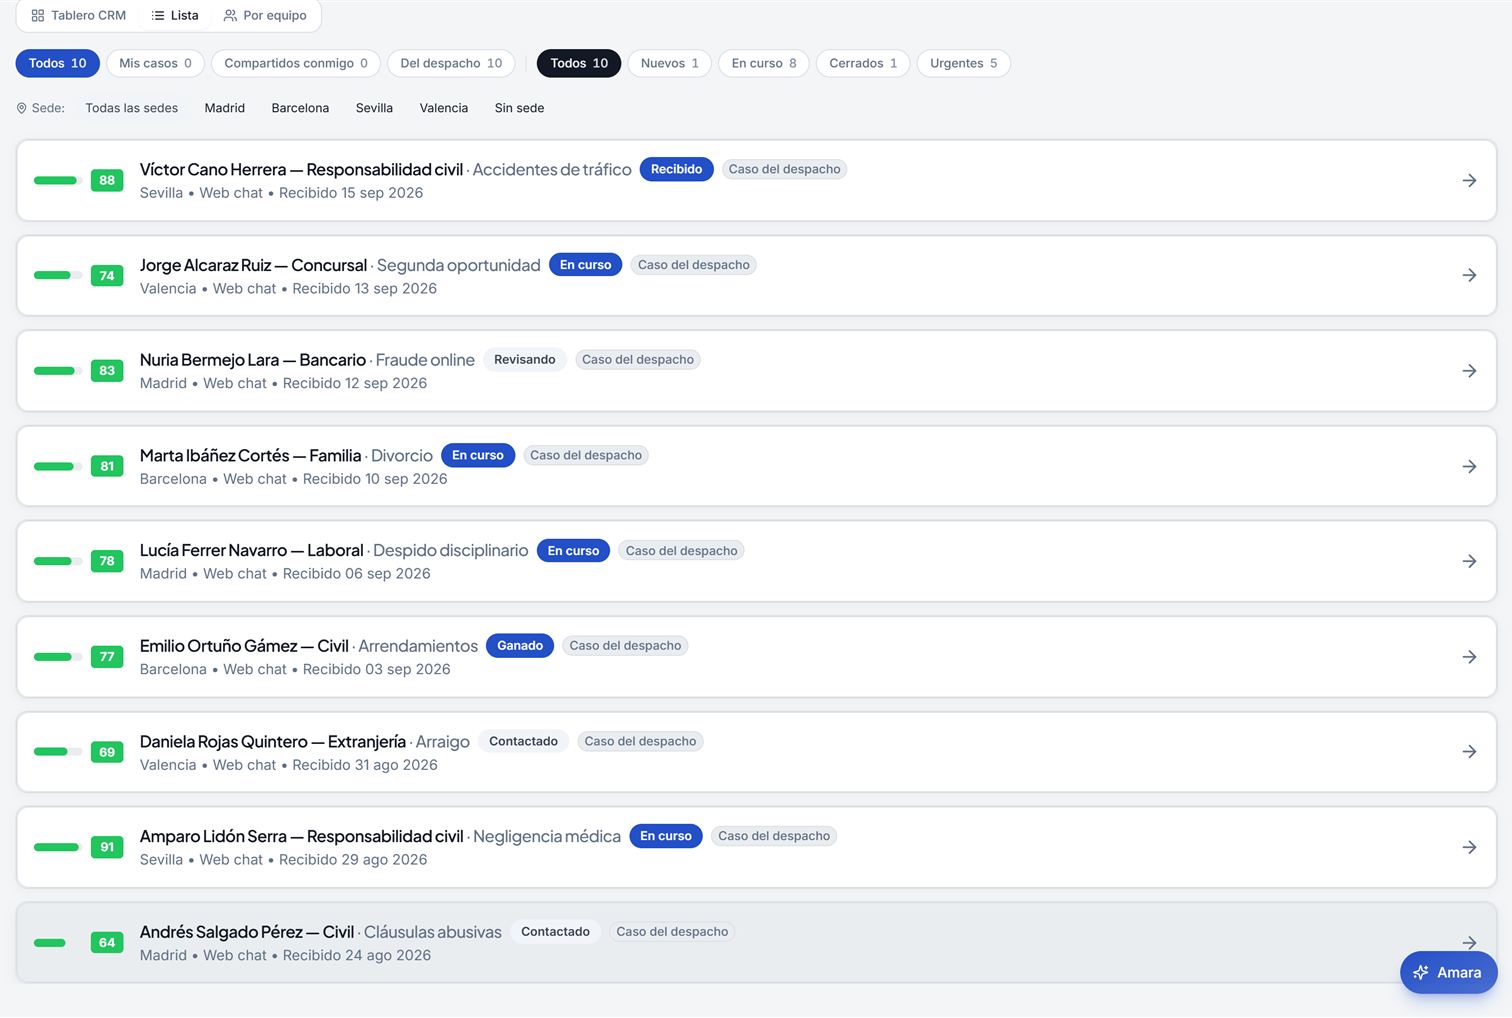
Task: Click the score badge 91
Action: [x=107, y=847]
